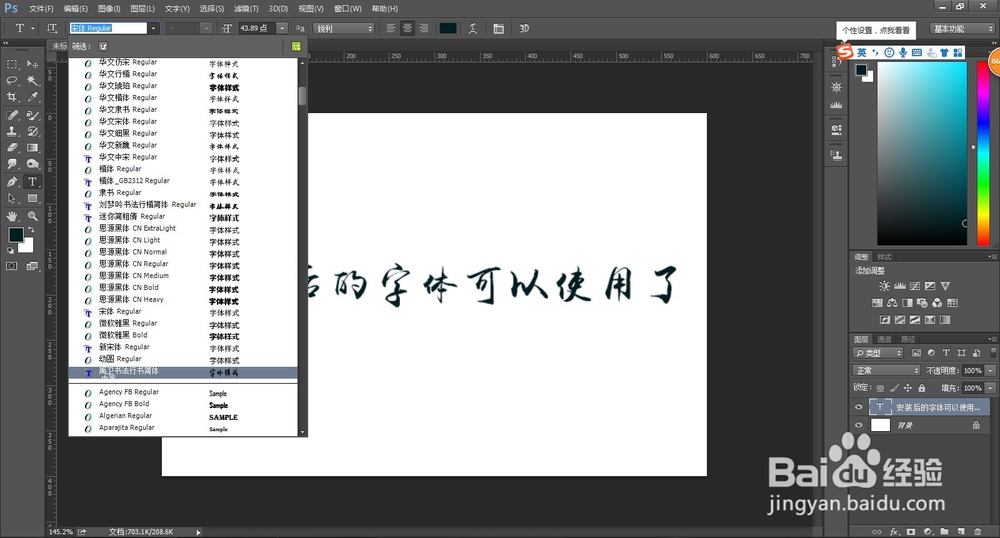This screenshot has height=538, width=1000.
Task: Toggle layer visibility of the text layer
Action: coord(858,407)
